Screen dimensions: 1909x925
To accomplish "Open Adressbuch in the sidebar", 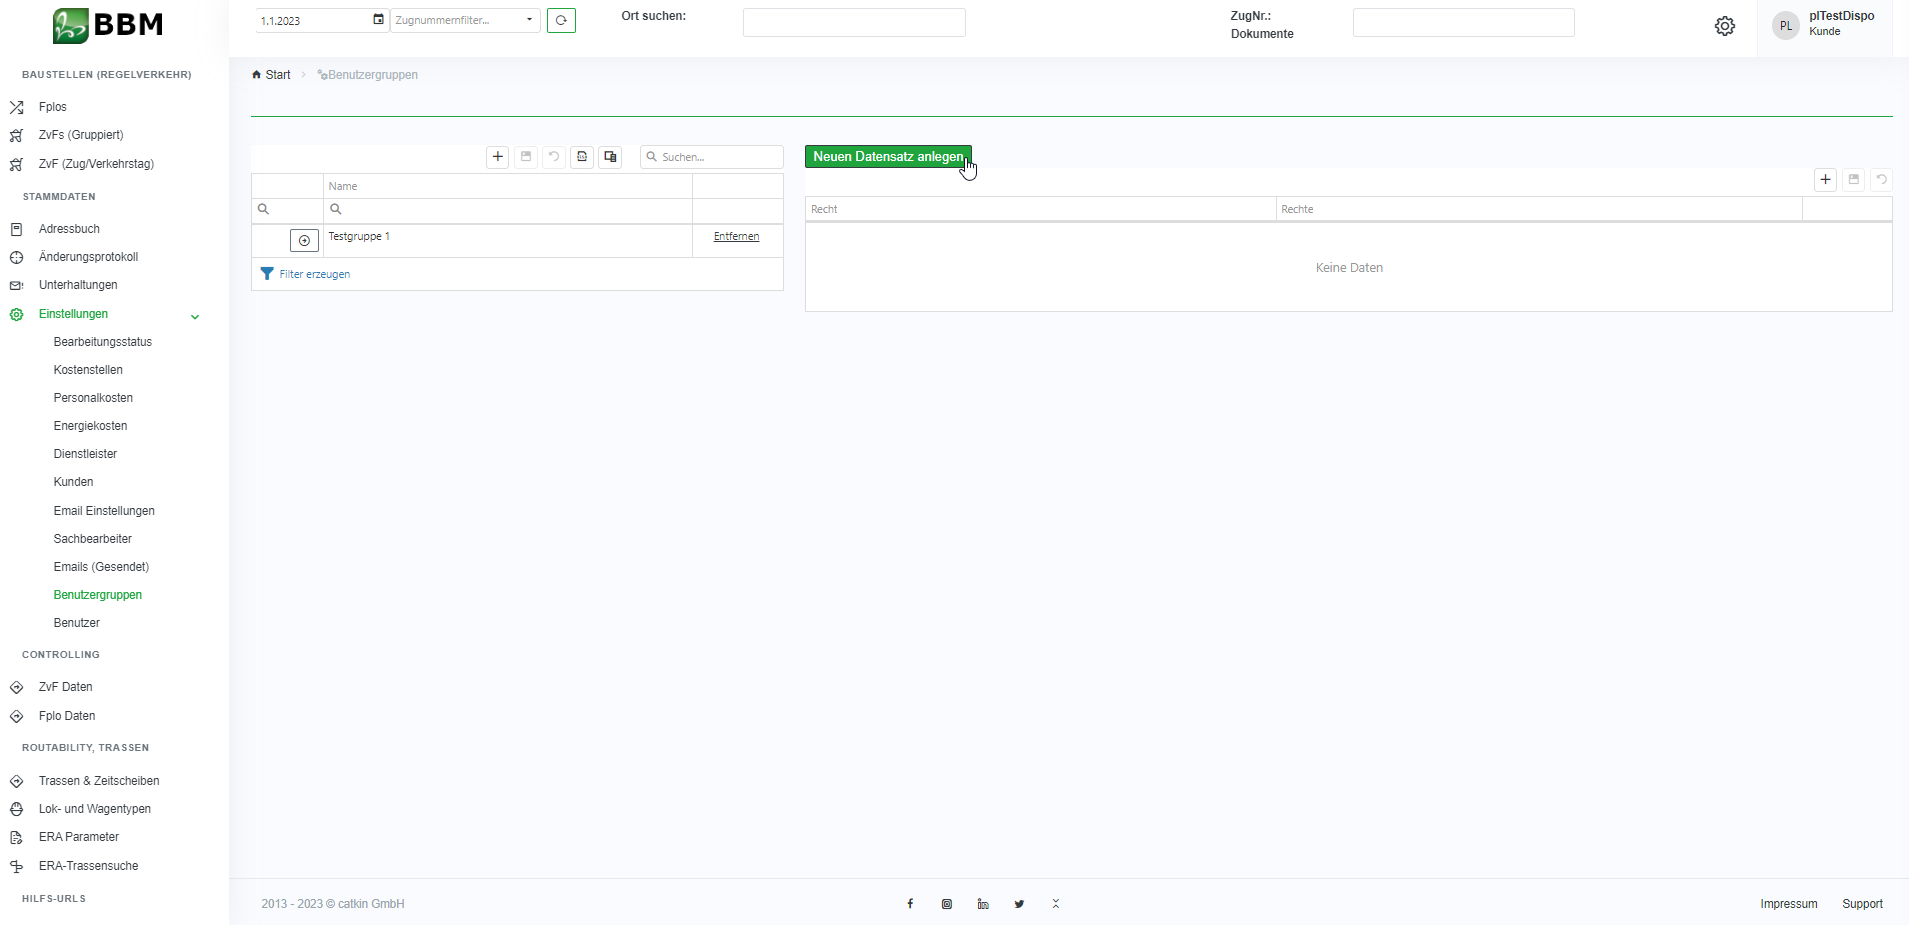I will pos(69,229).
